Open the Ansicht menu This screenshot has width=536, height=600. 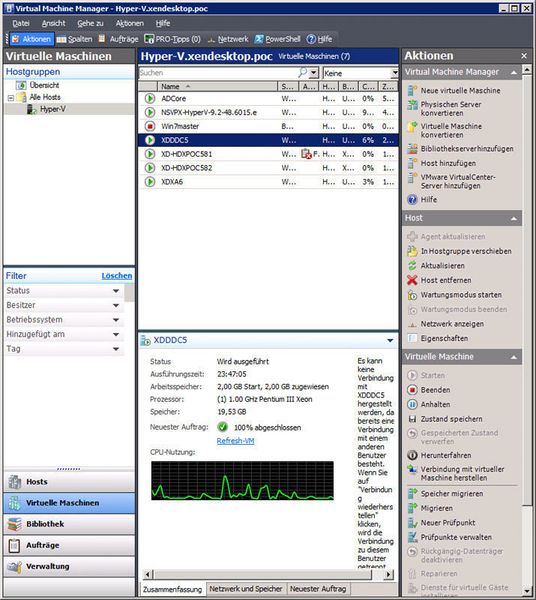54,23
